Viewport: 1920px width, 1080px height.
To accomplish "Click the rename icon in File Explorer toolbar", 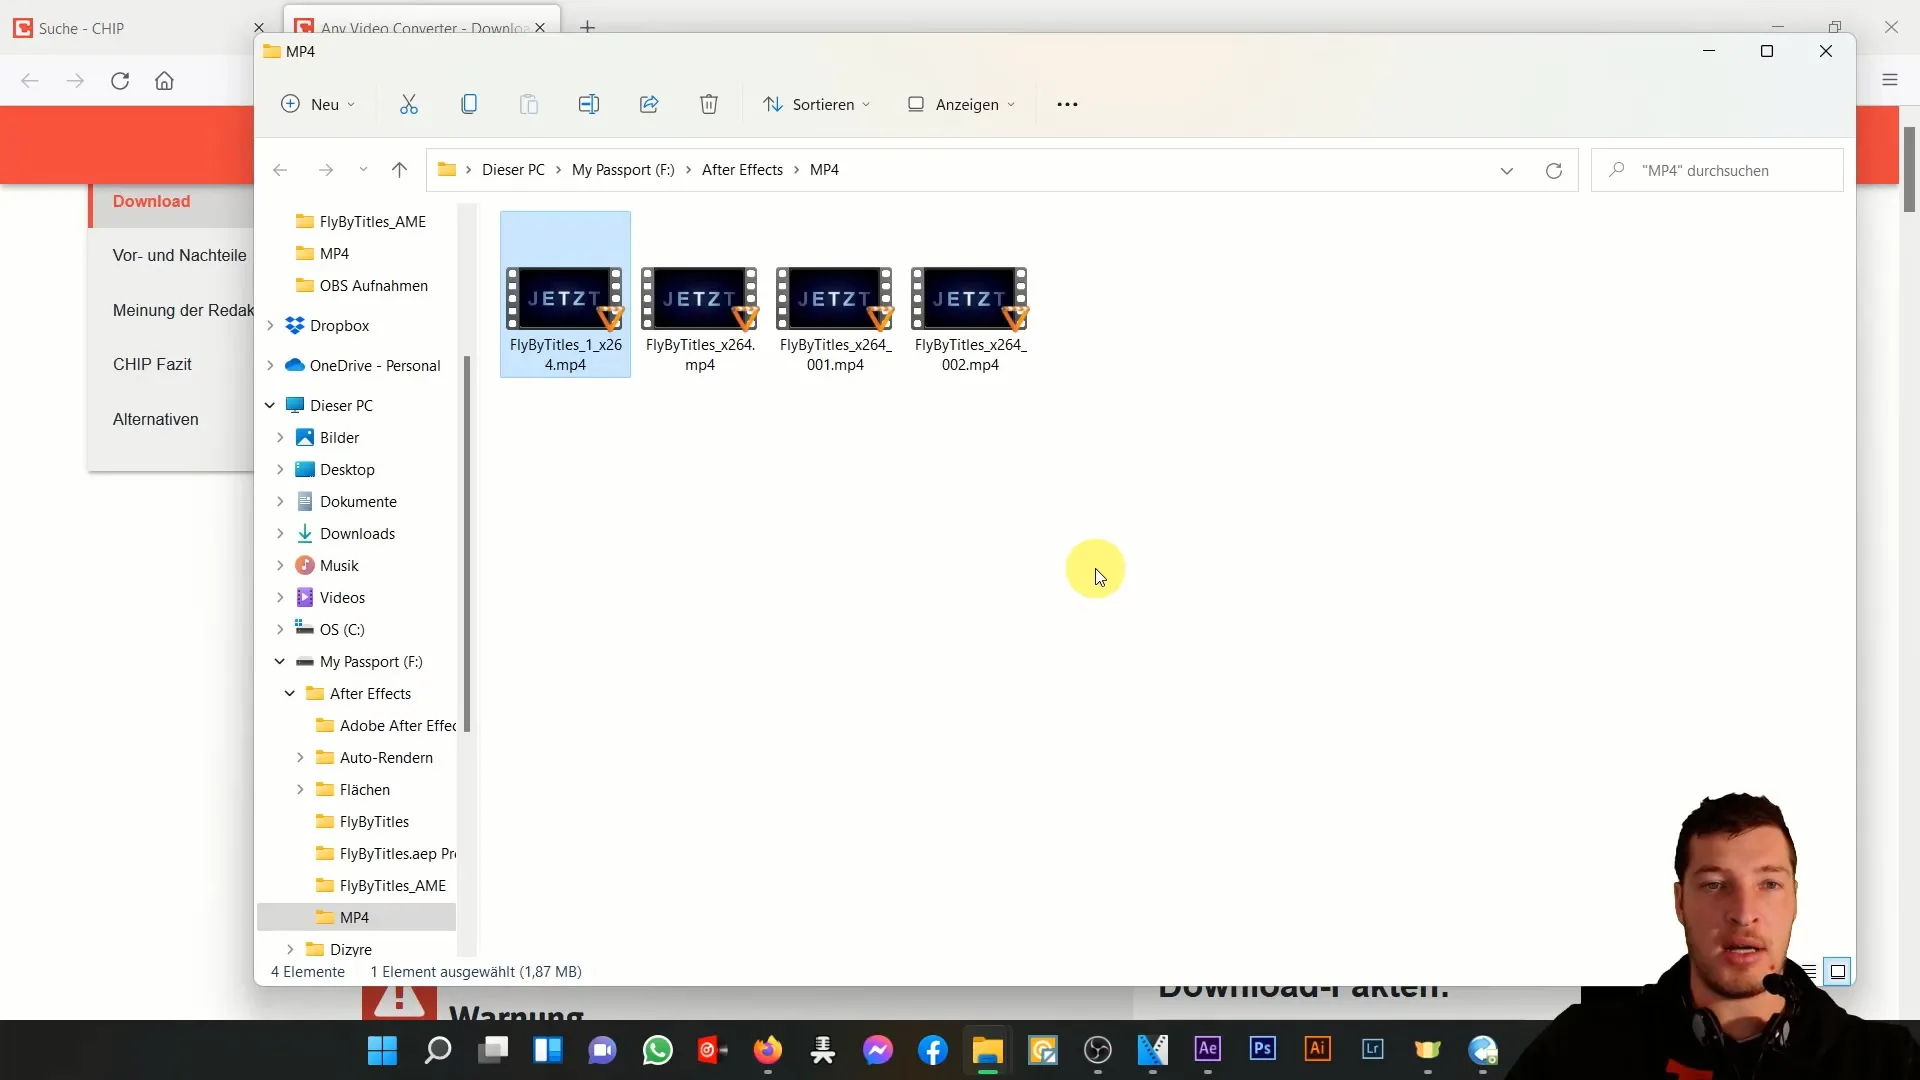I will click(589, 104).
